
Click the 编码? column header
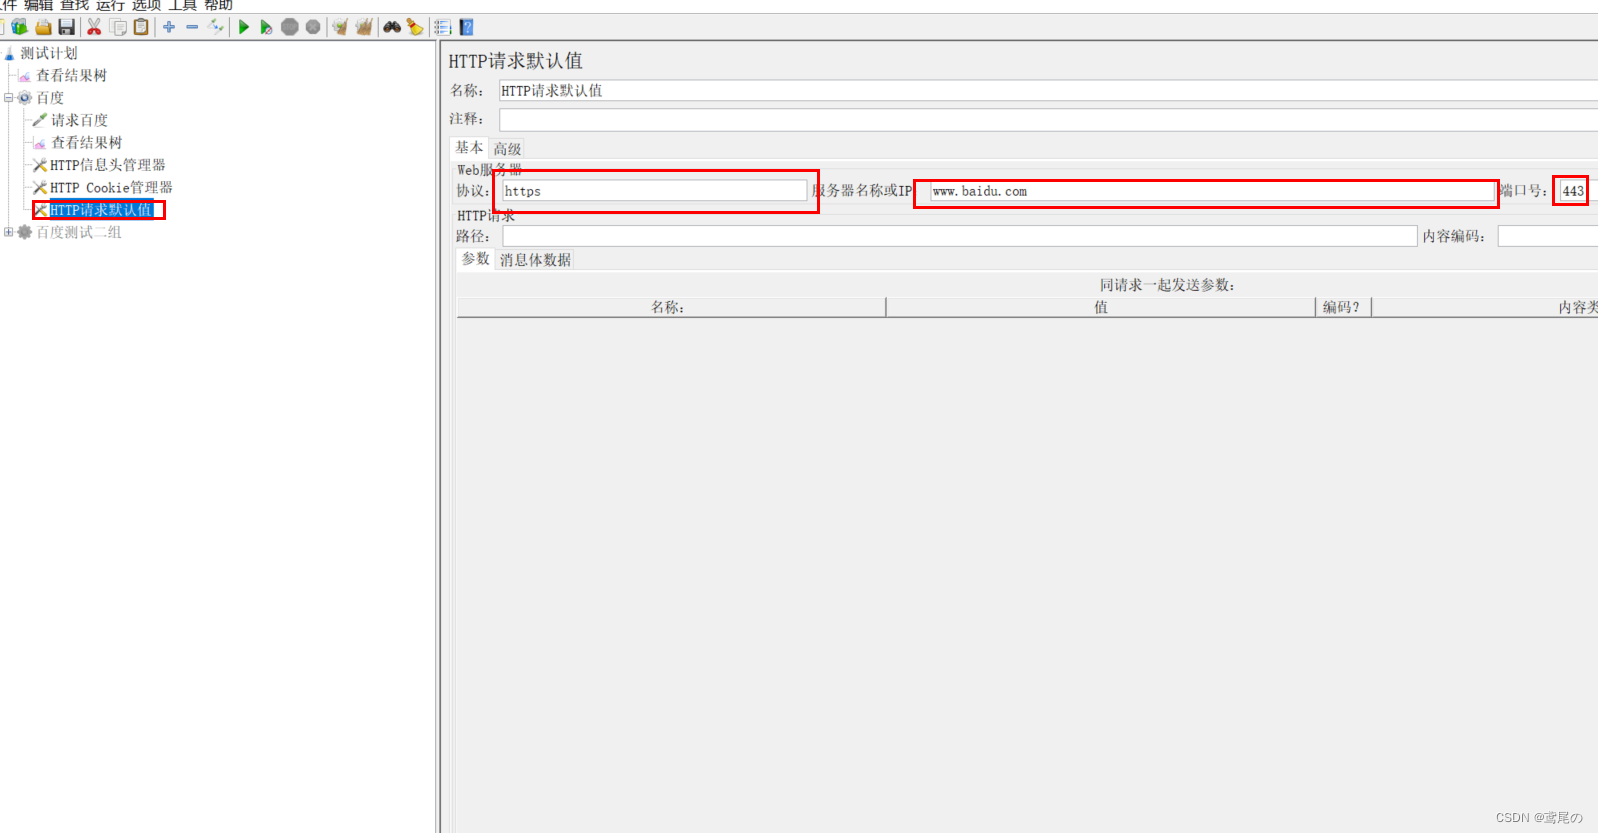(x=1343, y=307)
